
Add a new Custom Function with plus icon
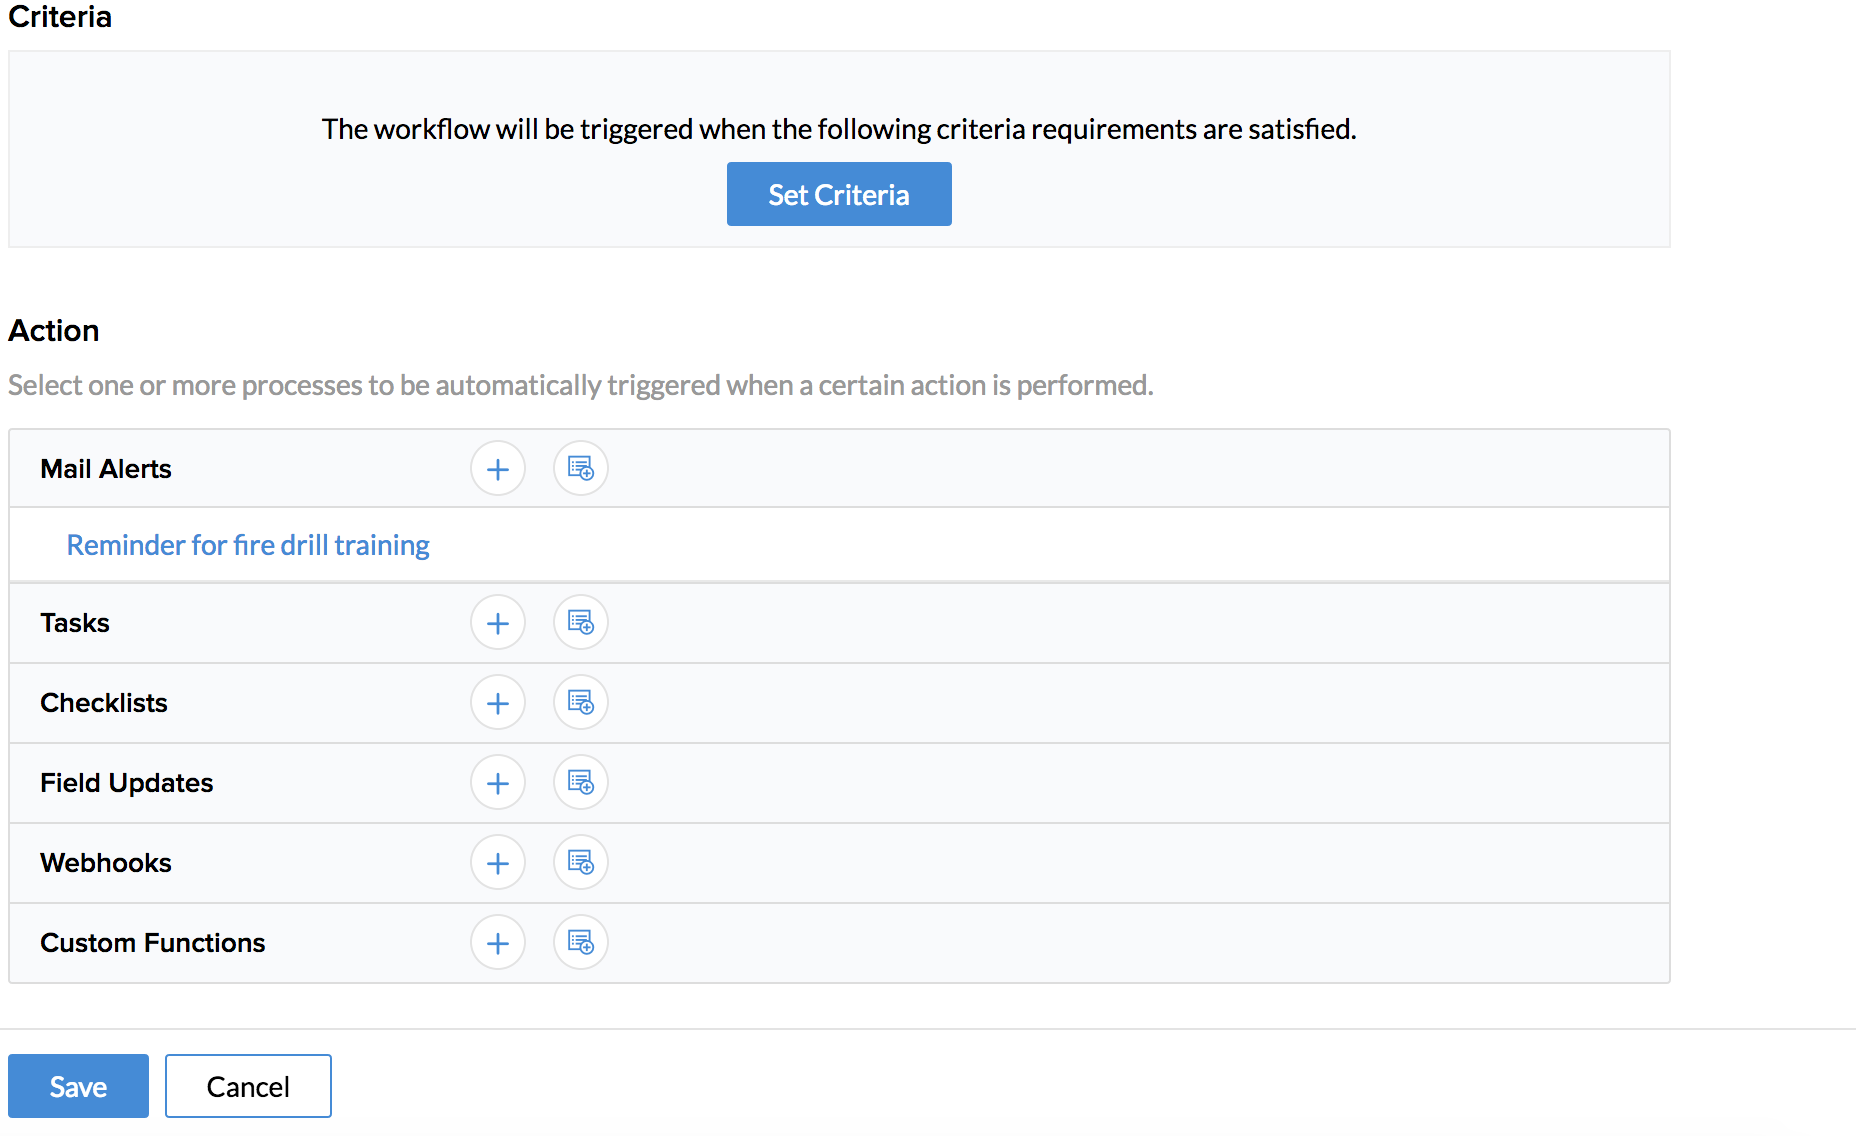tap(498, 943)
